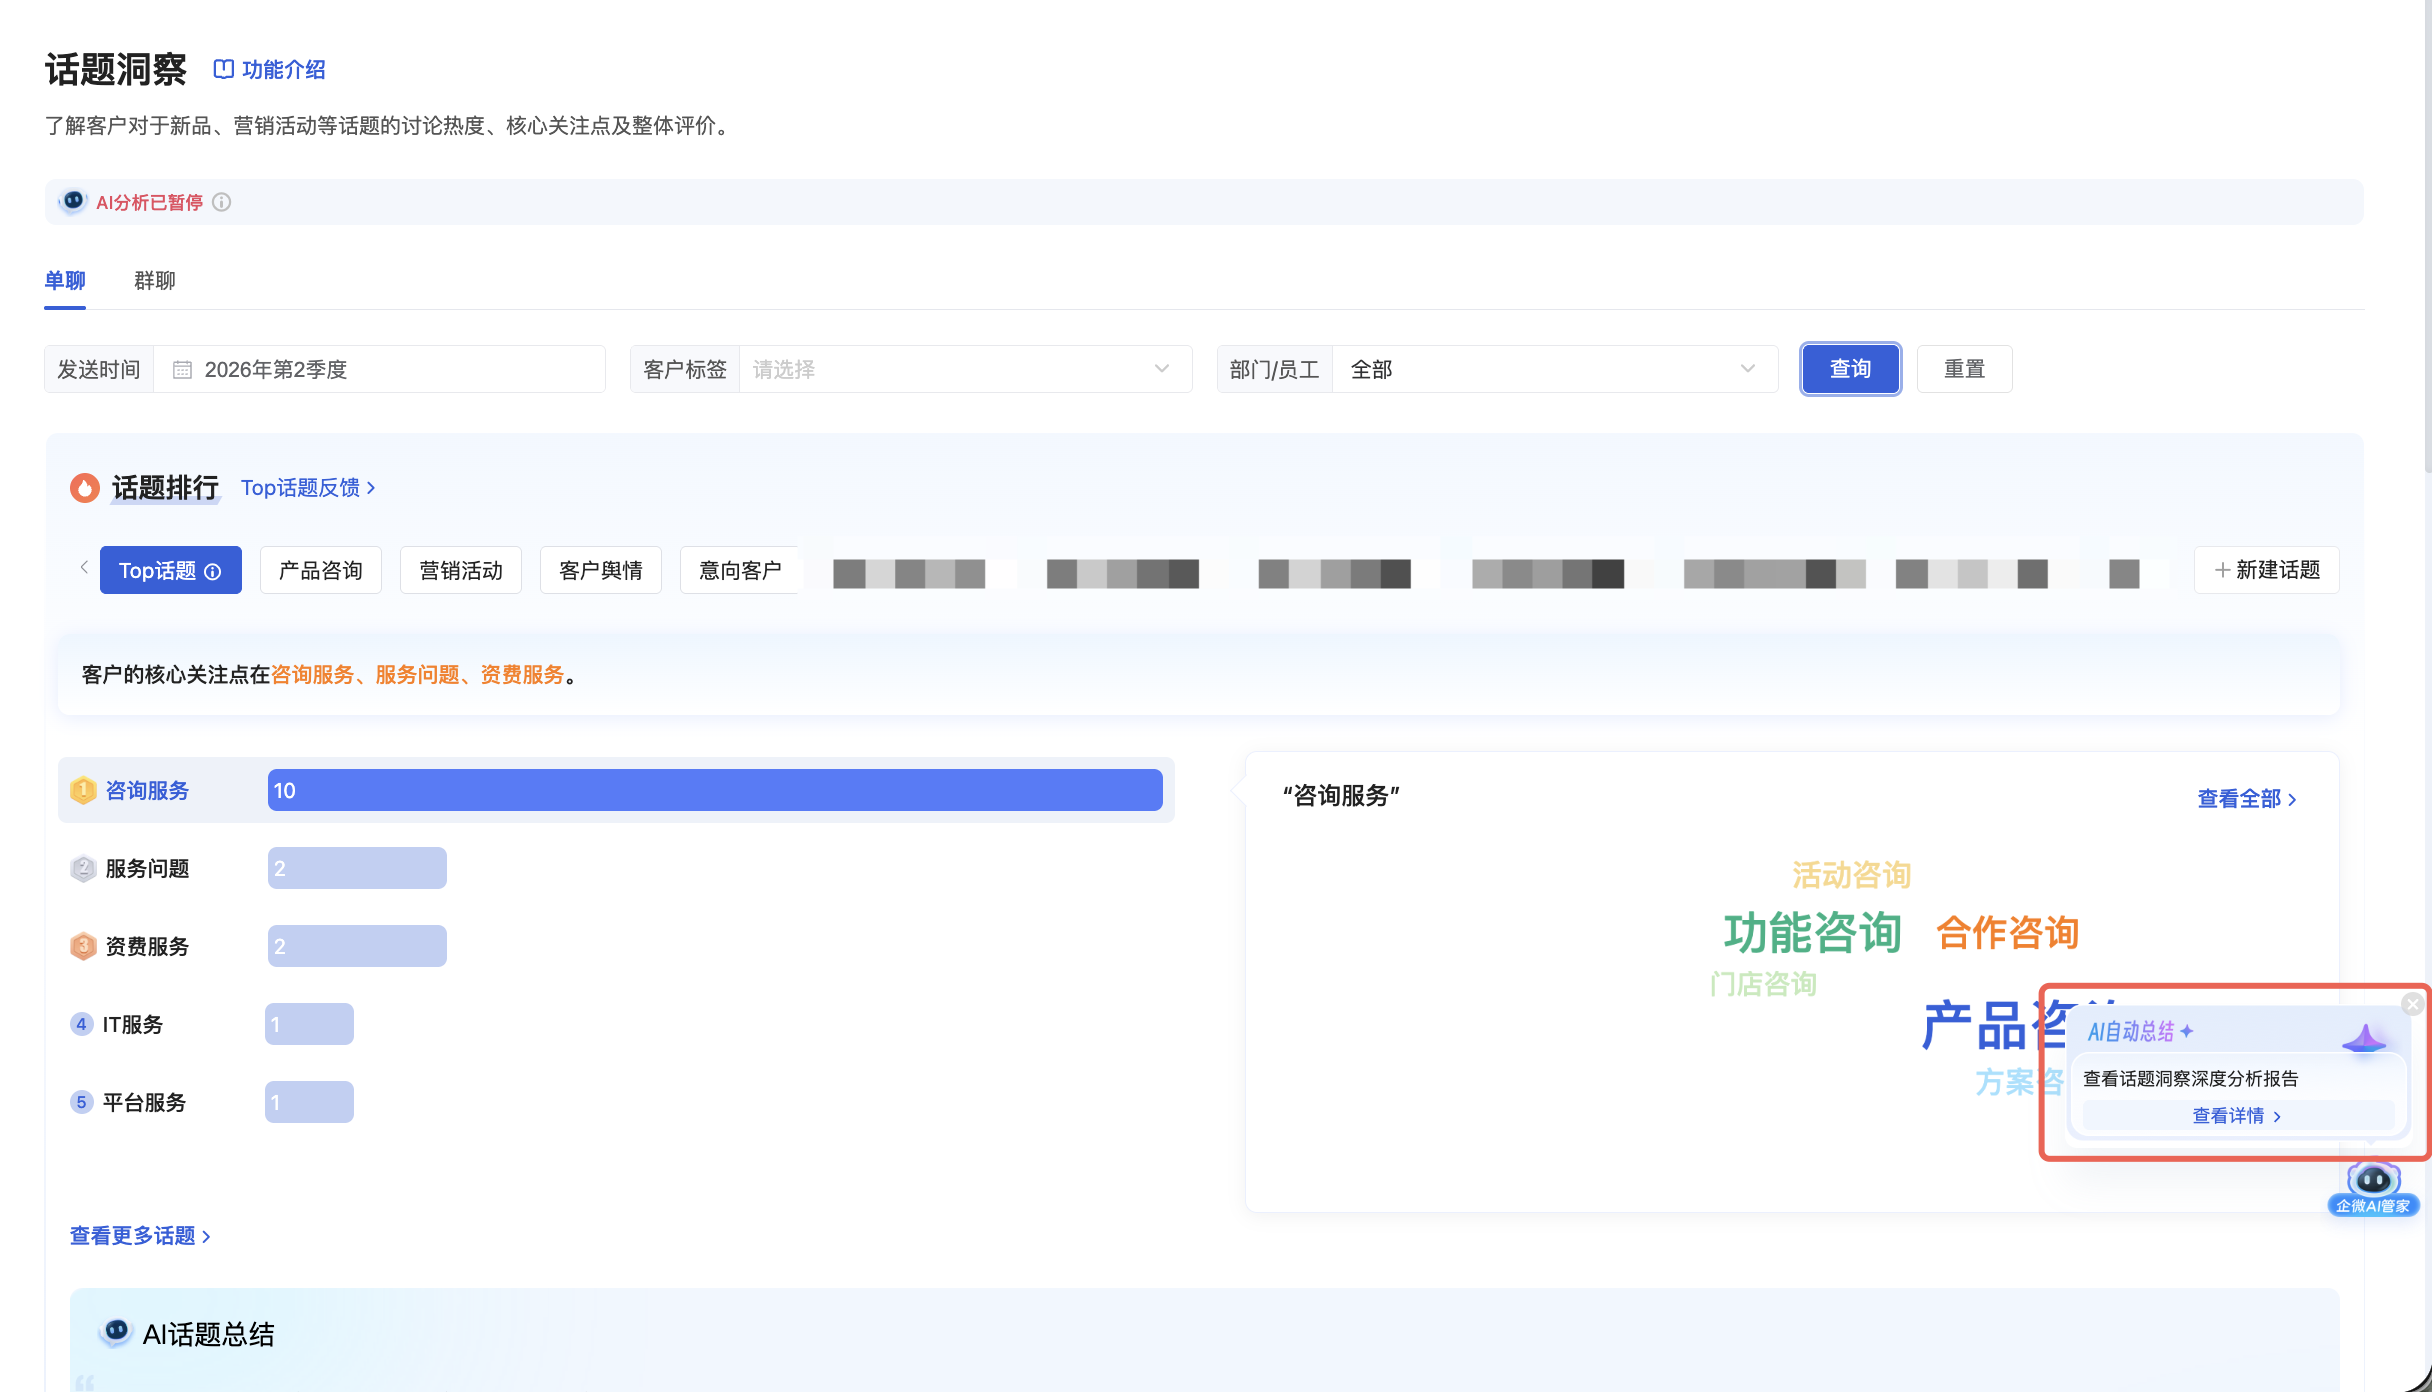
Task: Switch to the 单聊 tab
Action: pos(65,281)
